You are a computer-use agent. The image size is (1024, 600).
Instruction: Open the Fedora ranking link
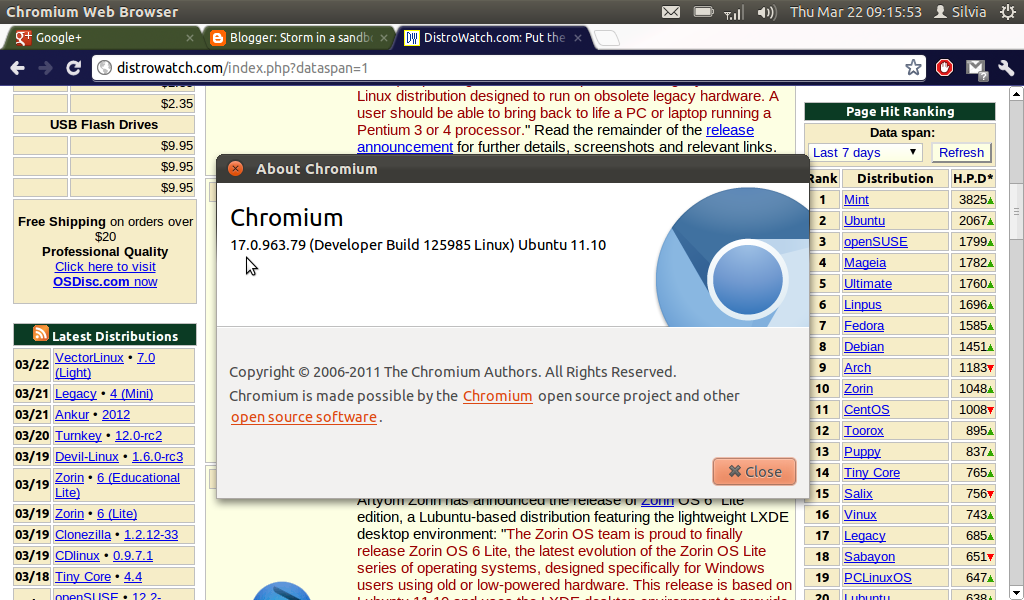(864, 325)
